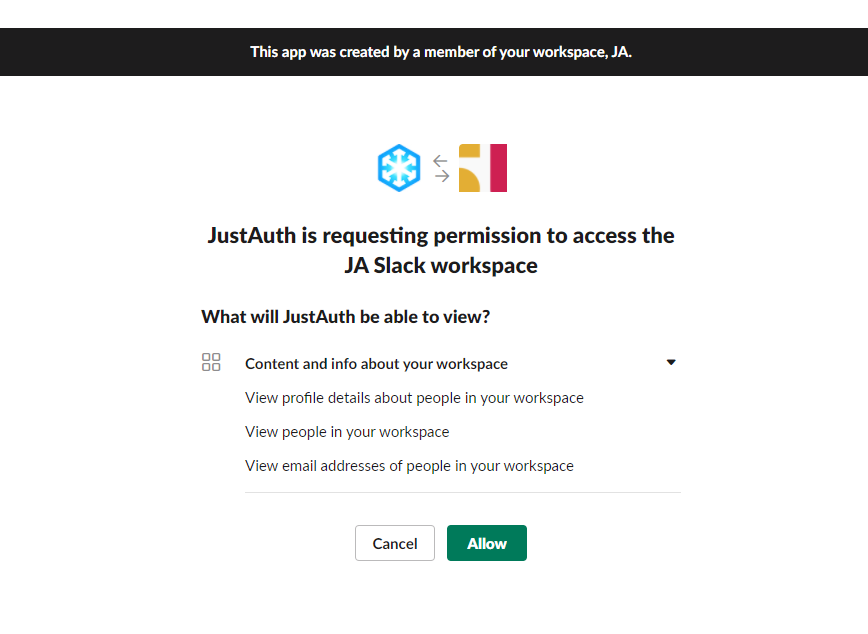
Task: Cancel the JustAuth permission request
Action: click(395, 543)
